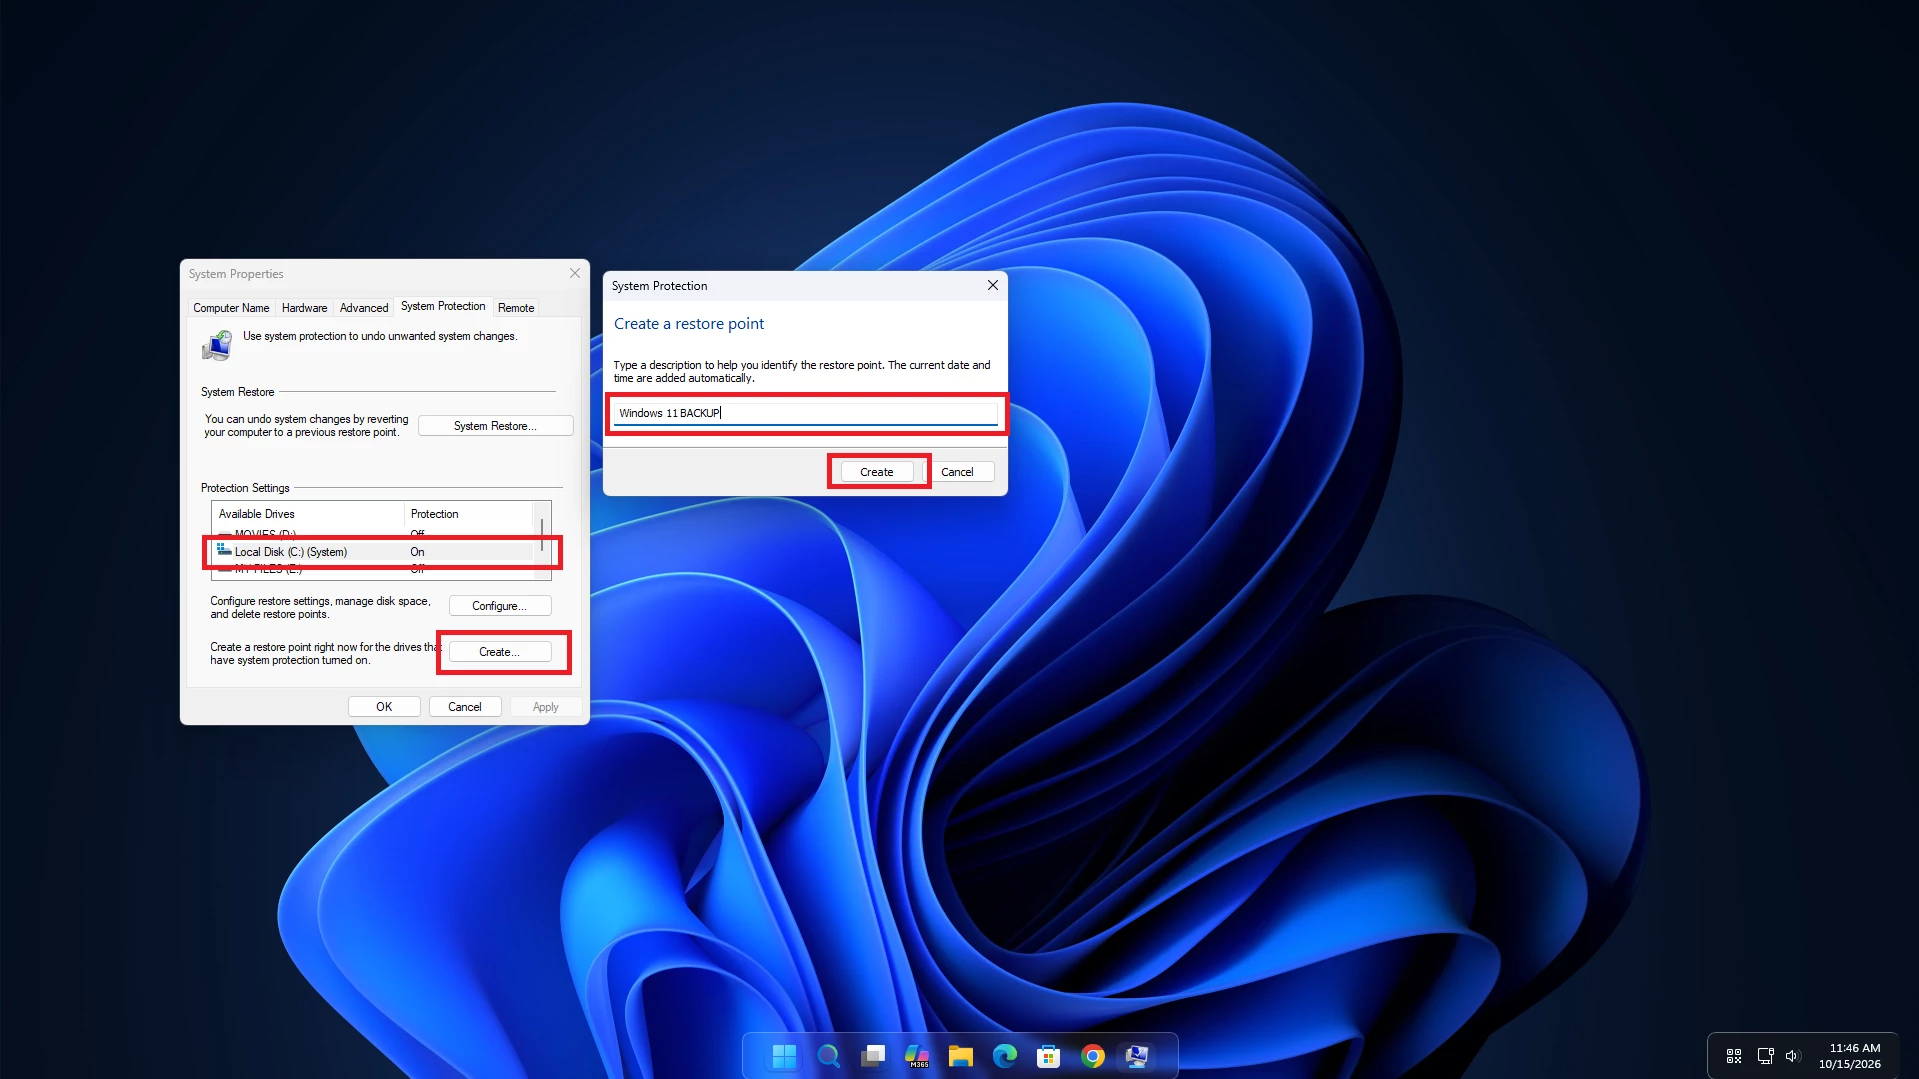Click the Protection column header
The width and height of the screenshot is (1919, 1079).
468,514
